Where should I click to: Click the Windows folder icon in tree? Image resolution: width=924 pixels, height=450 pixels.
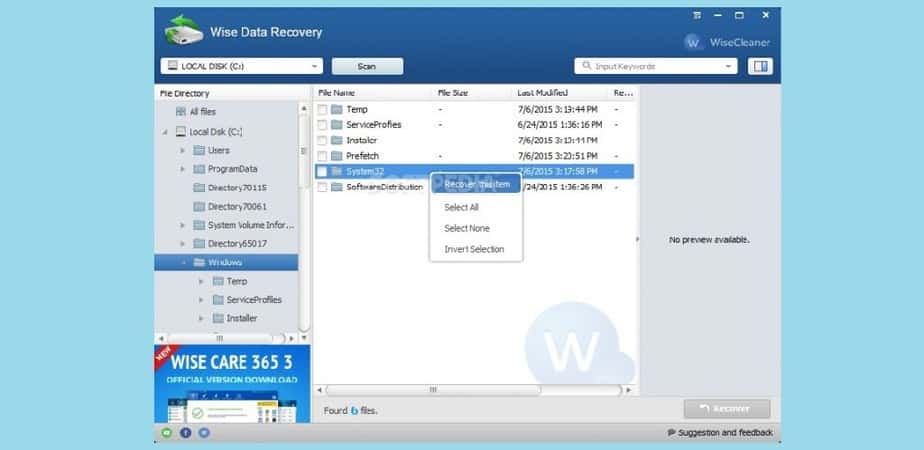tap(199, 262)
